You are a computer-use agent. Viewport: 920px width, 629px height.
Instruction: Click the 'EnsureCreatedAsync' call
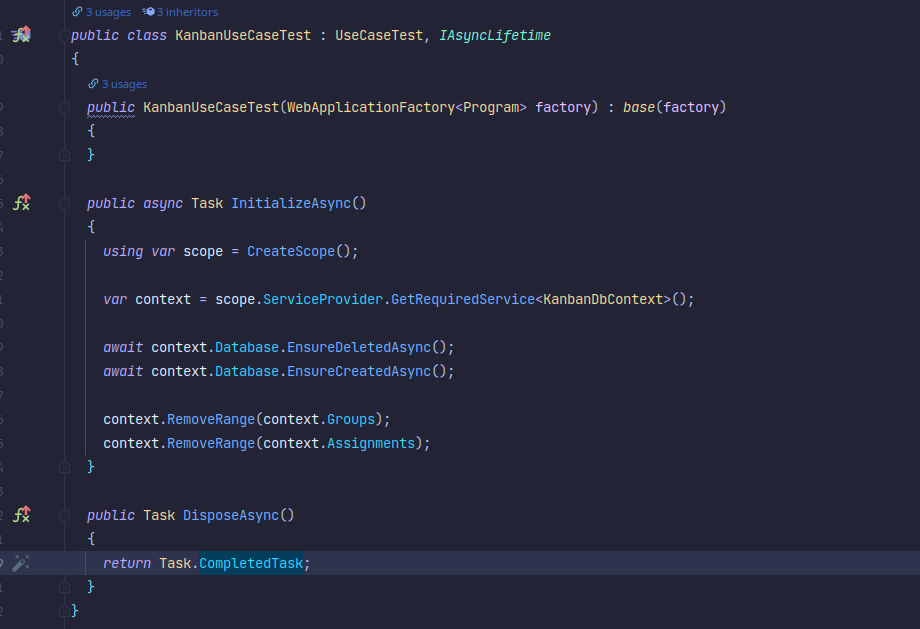(x=359, y=371)
